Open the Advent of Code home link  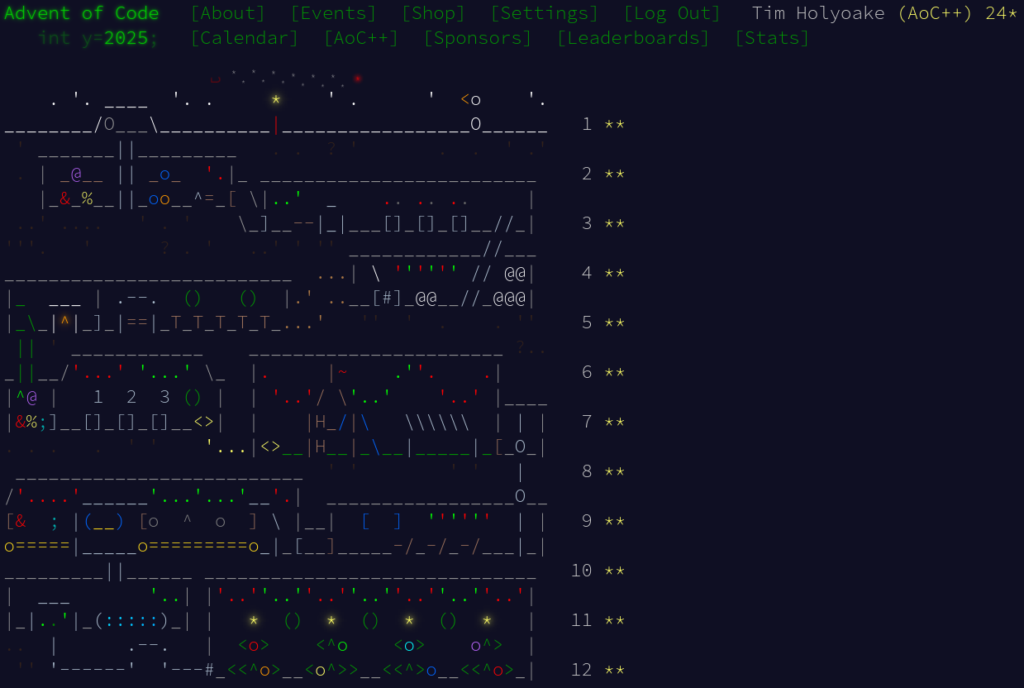click(x=82, y=13)
